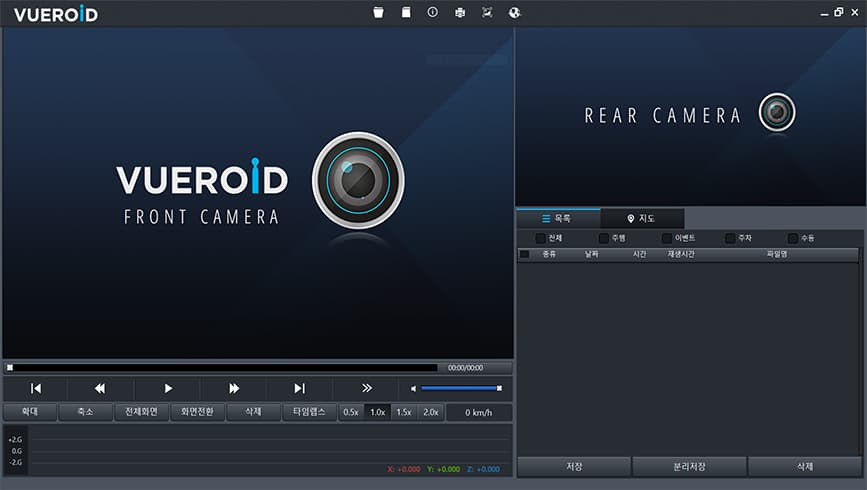This screenshot has height=490, width=867.
Task: Click the 전체화면 fullscreen button
Action: 142,412
